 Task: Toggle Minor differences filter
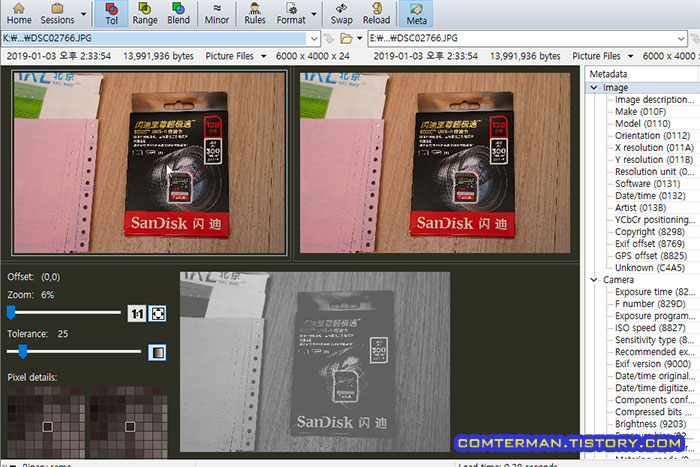click(x=217, y=14)
